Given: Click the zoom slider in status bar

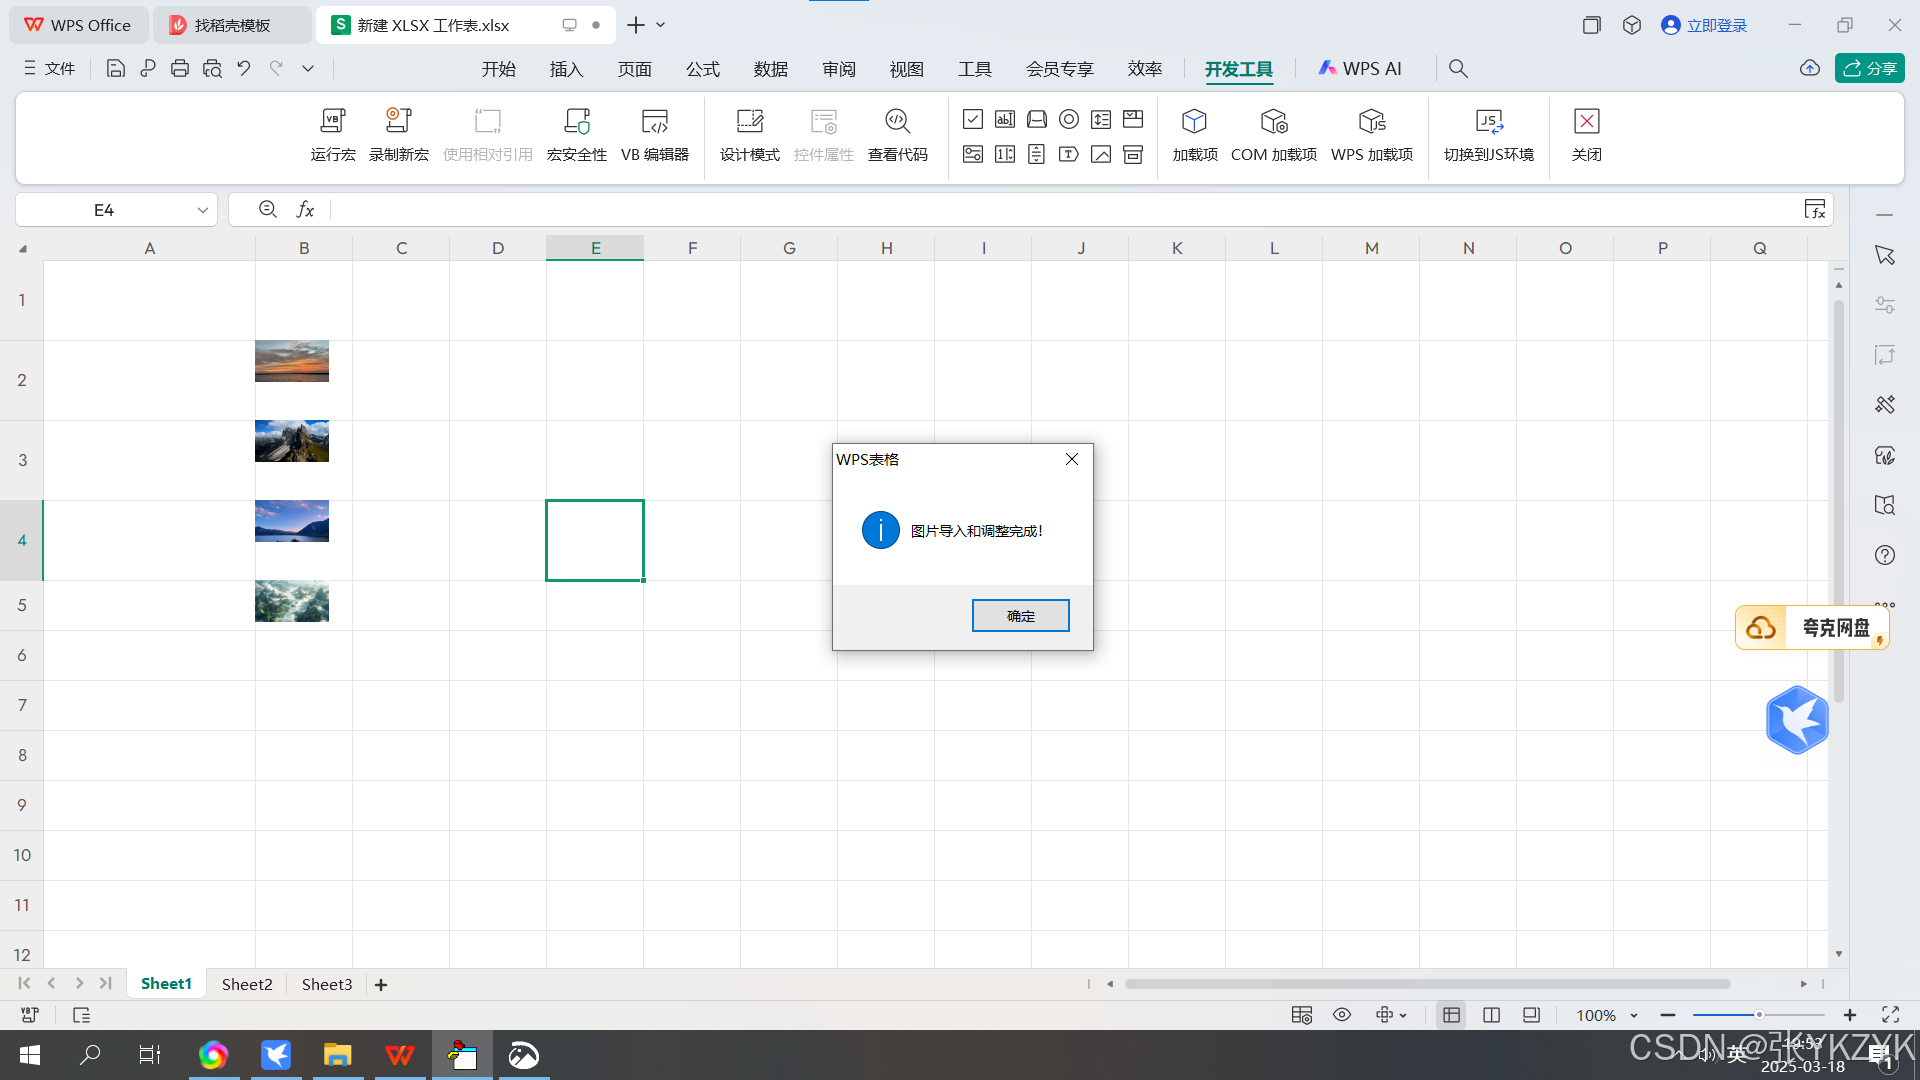Looking at the screenshot, I should click(1759, 1015).
